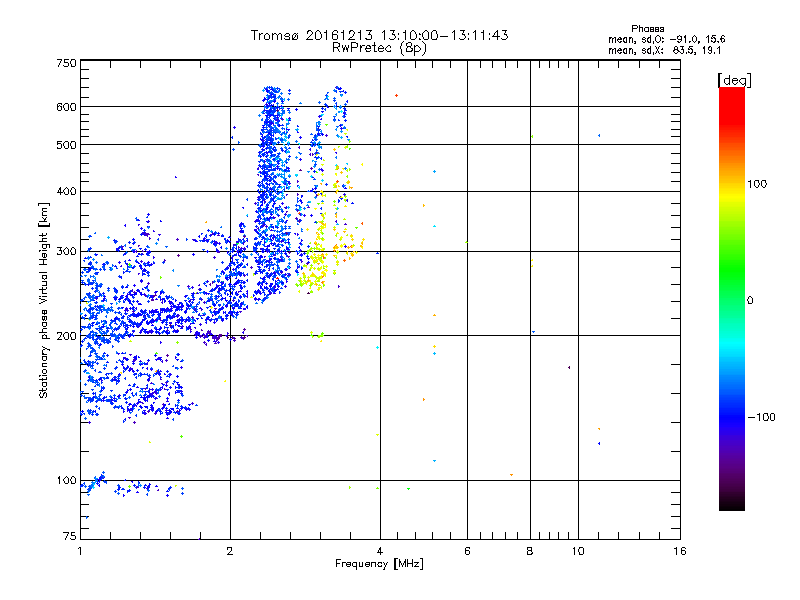
Task: Click the 'Stationary phase Virtual Height [km]' axis label
Action: [44, 300]
